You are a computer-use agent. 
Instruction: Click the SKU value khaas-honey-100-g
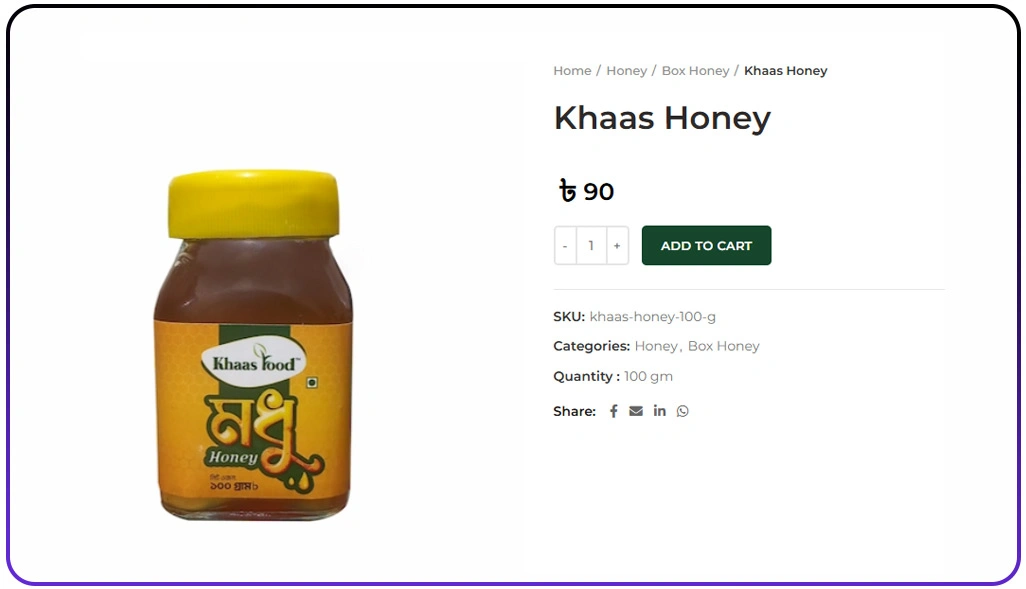pos(652,317)
